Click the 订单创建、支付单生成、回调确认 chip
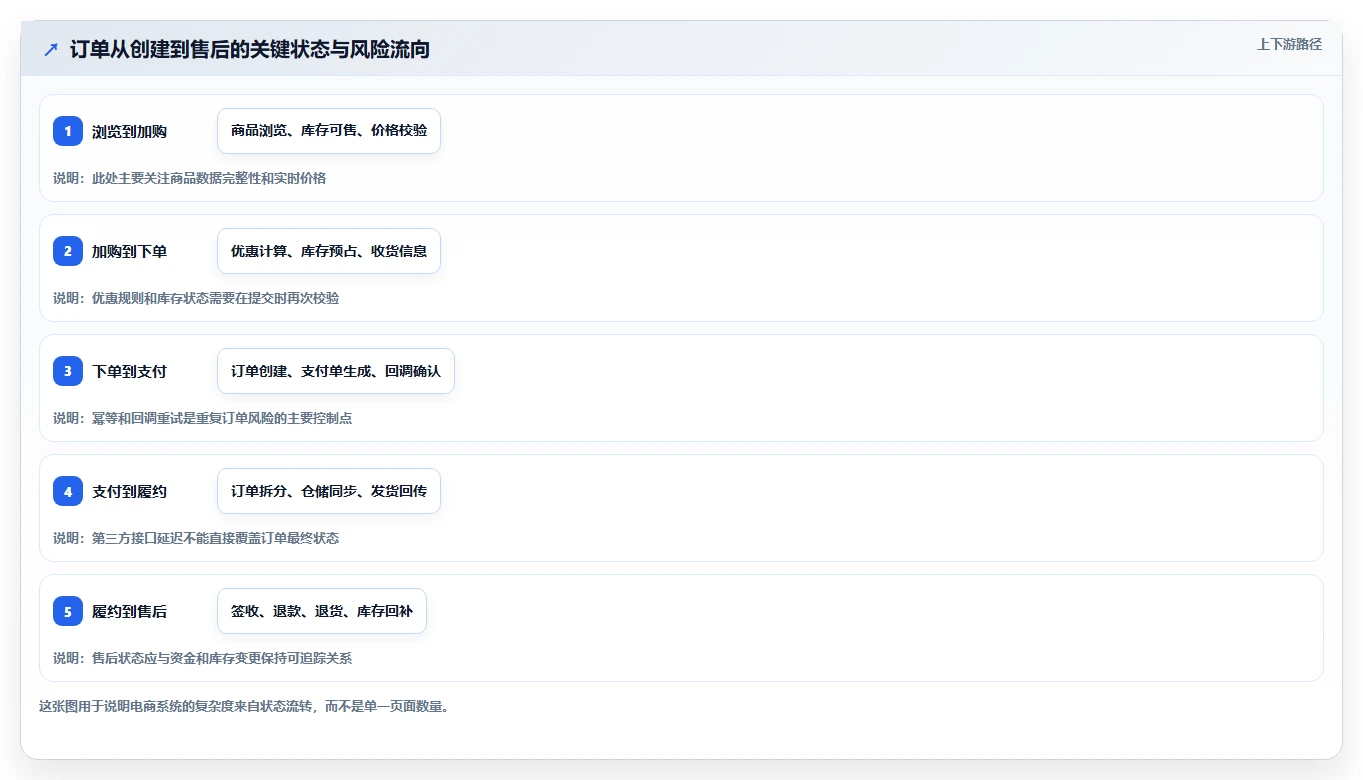1363x780 pixels. coord(336,371)
